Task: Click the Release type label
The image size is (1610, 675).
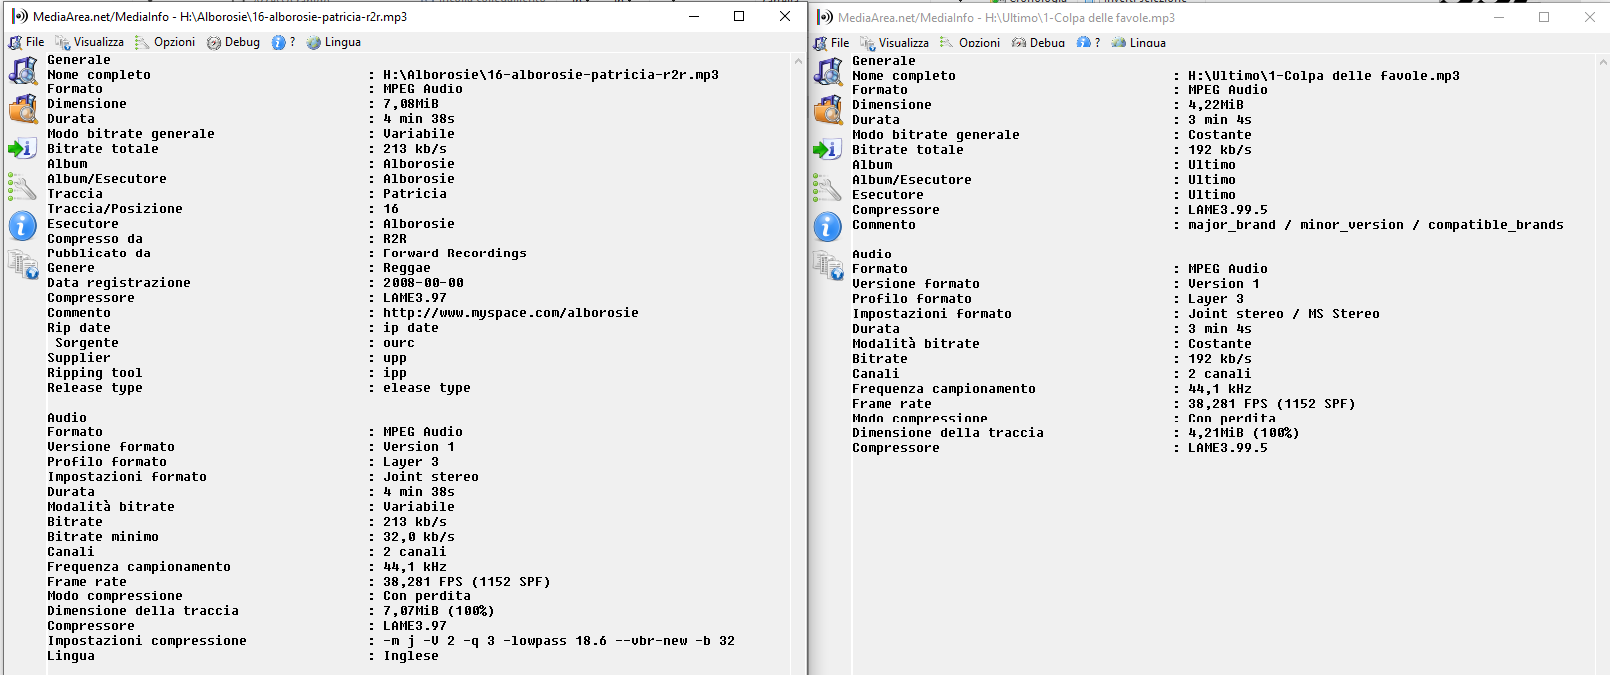Action: (95, 388)
